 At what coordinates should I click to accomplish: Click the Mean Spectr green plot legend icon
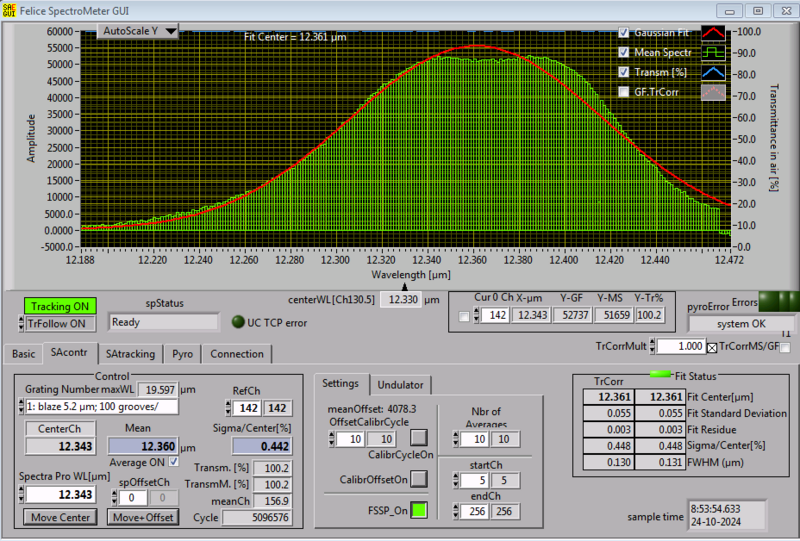pos(712,52)
